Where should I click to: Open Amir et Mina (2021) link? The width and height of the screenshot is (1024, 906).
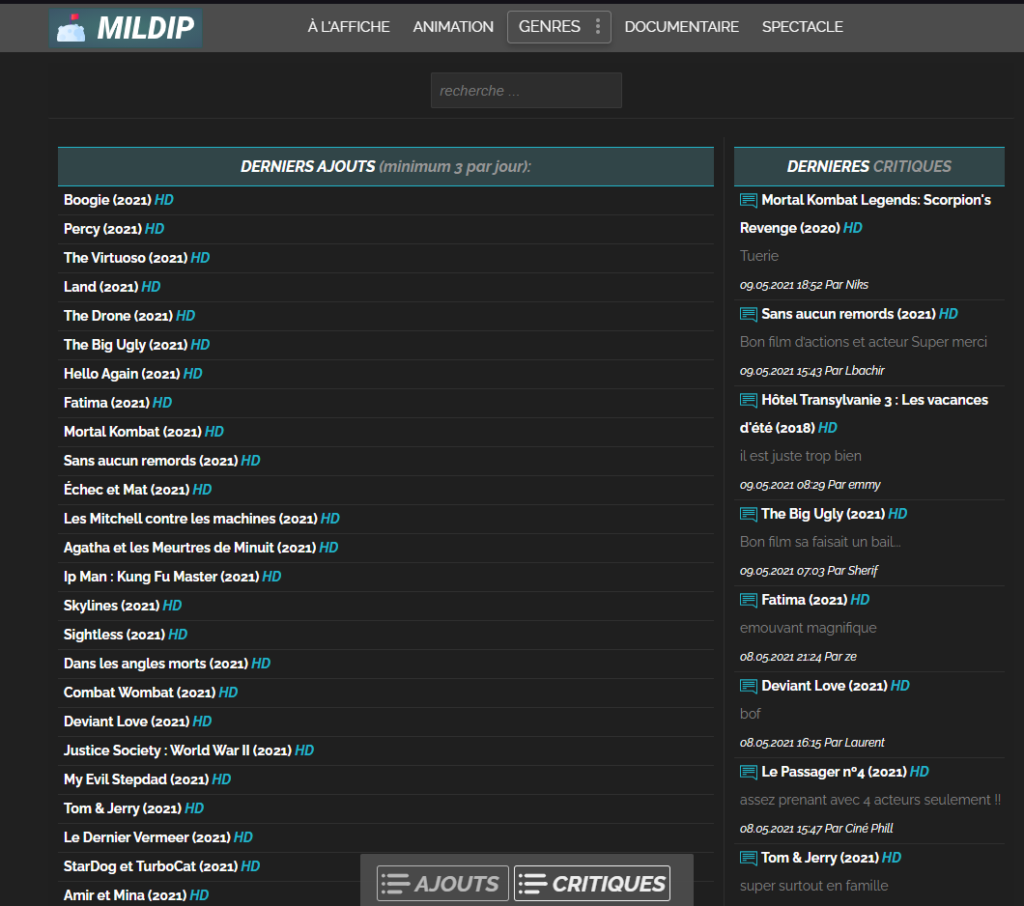(x=136, y=895)
